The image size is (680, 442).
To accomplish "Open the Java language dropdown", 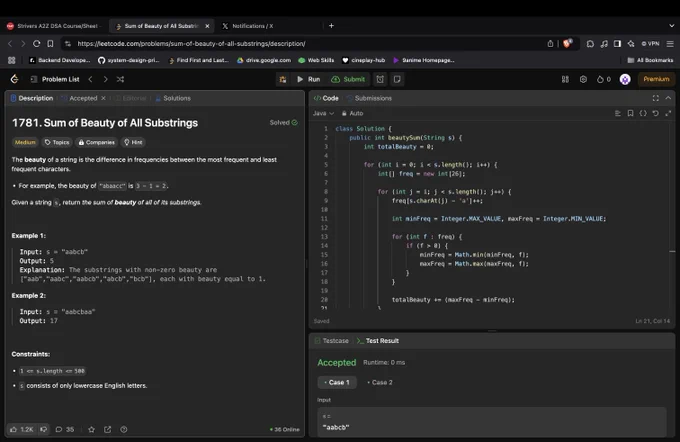I will (x=323, y=113).
